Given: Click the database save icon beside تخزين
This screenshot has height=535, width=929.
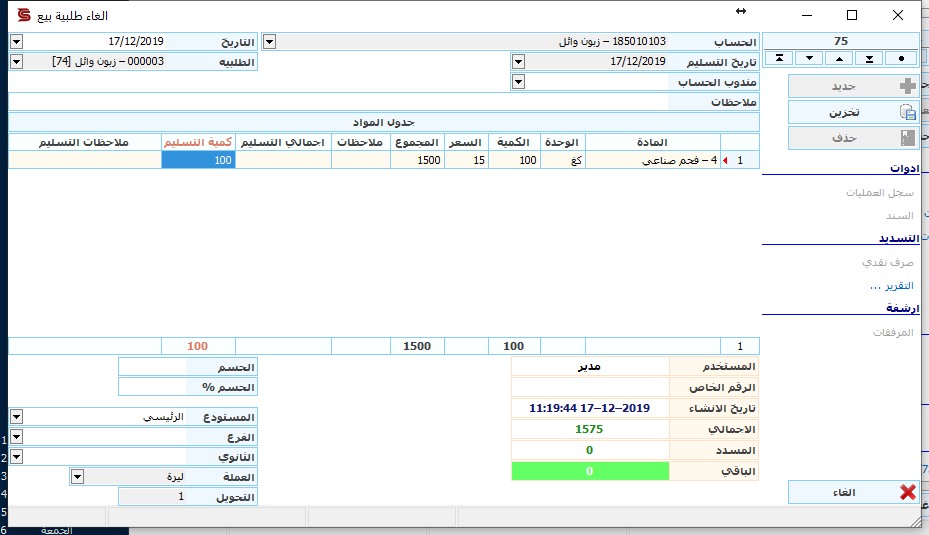Looking at the screenshot, I should coord(907,112).
